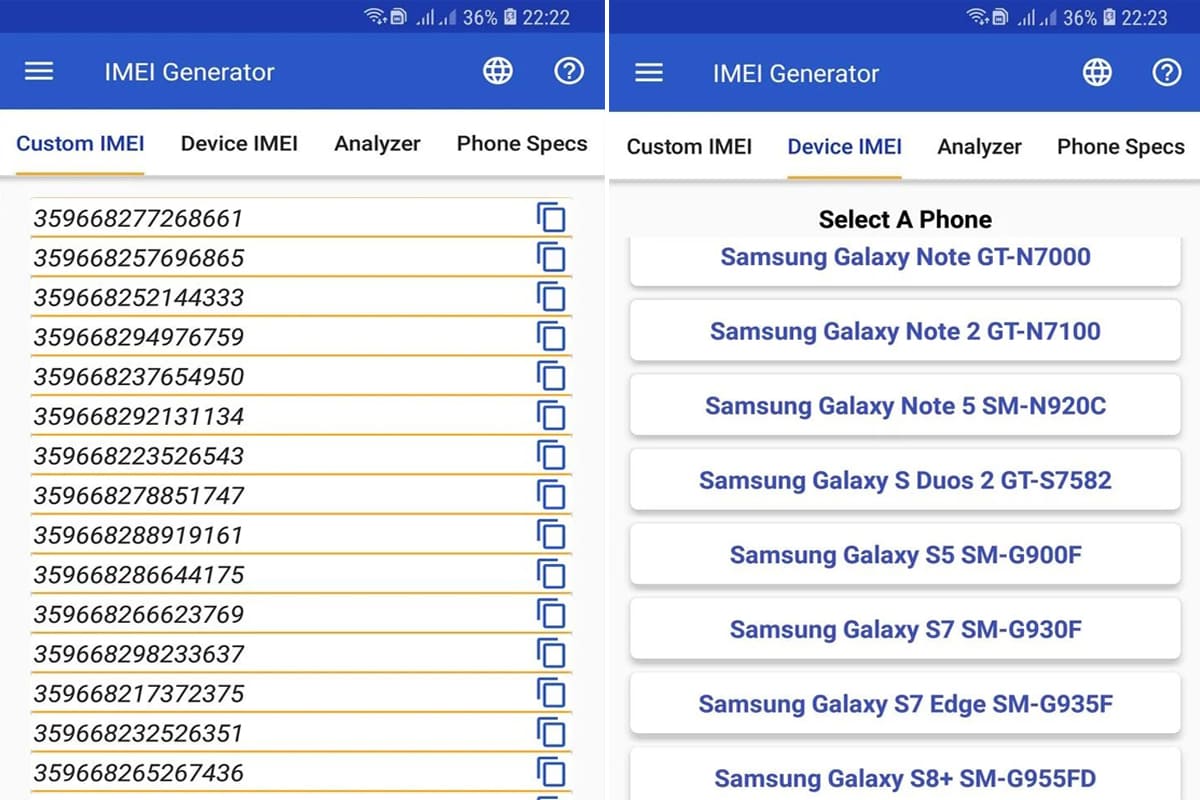
Task: Tap Wi-Fi icon in right status bar
Action: 977,17
